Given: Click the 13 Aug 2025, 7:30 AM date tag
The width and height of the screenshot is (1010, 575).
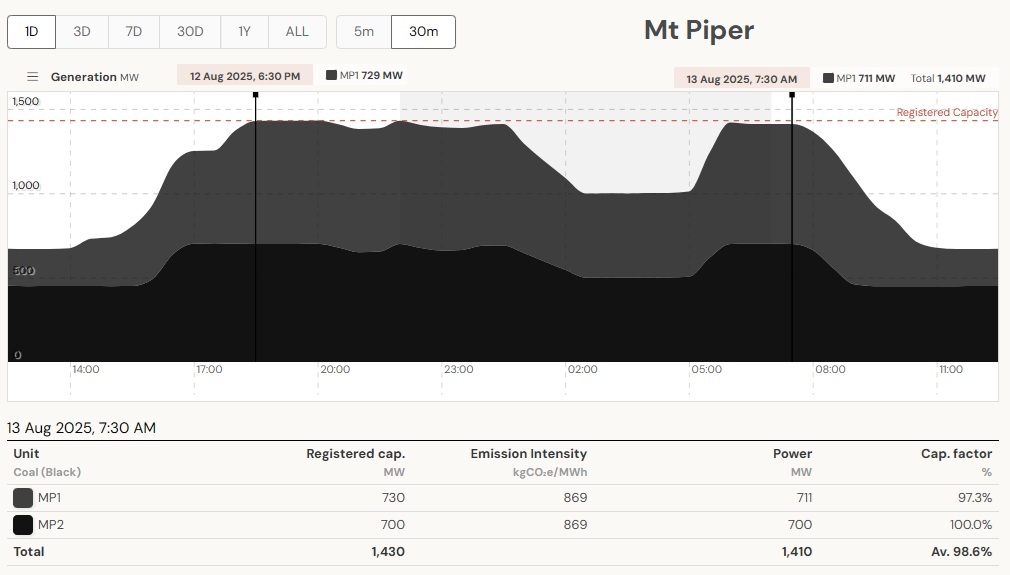Looking at the screenshot, I should (x=741, y=79).
